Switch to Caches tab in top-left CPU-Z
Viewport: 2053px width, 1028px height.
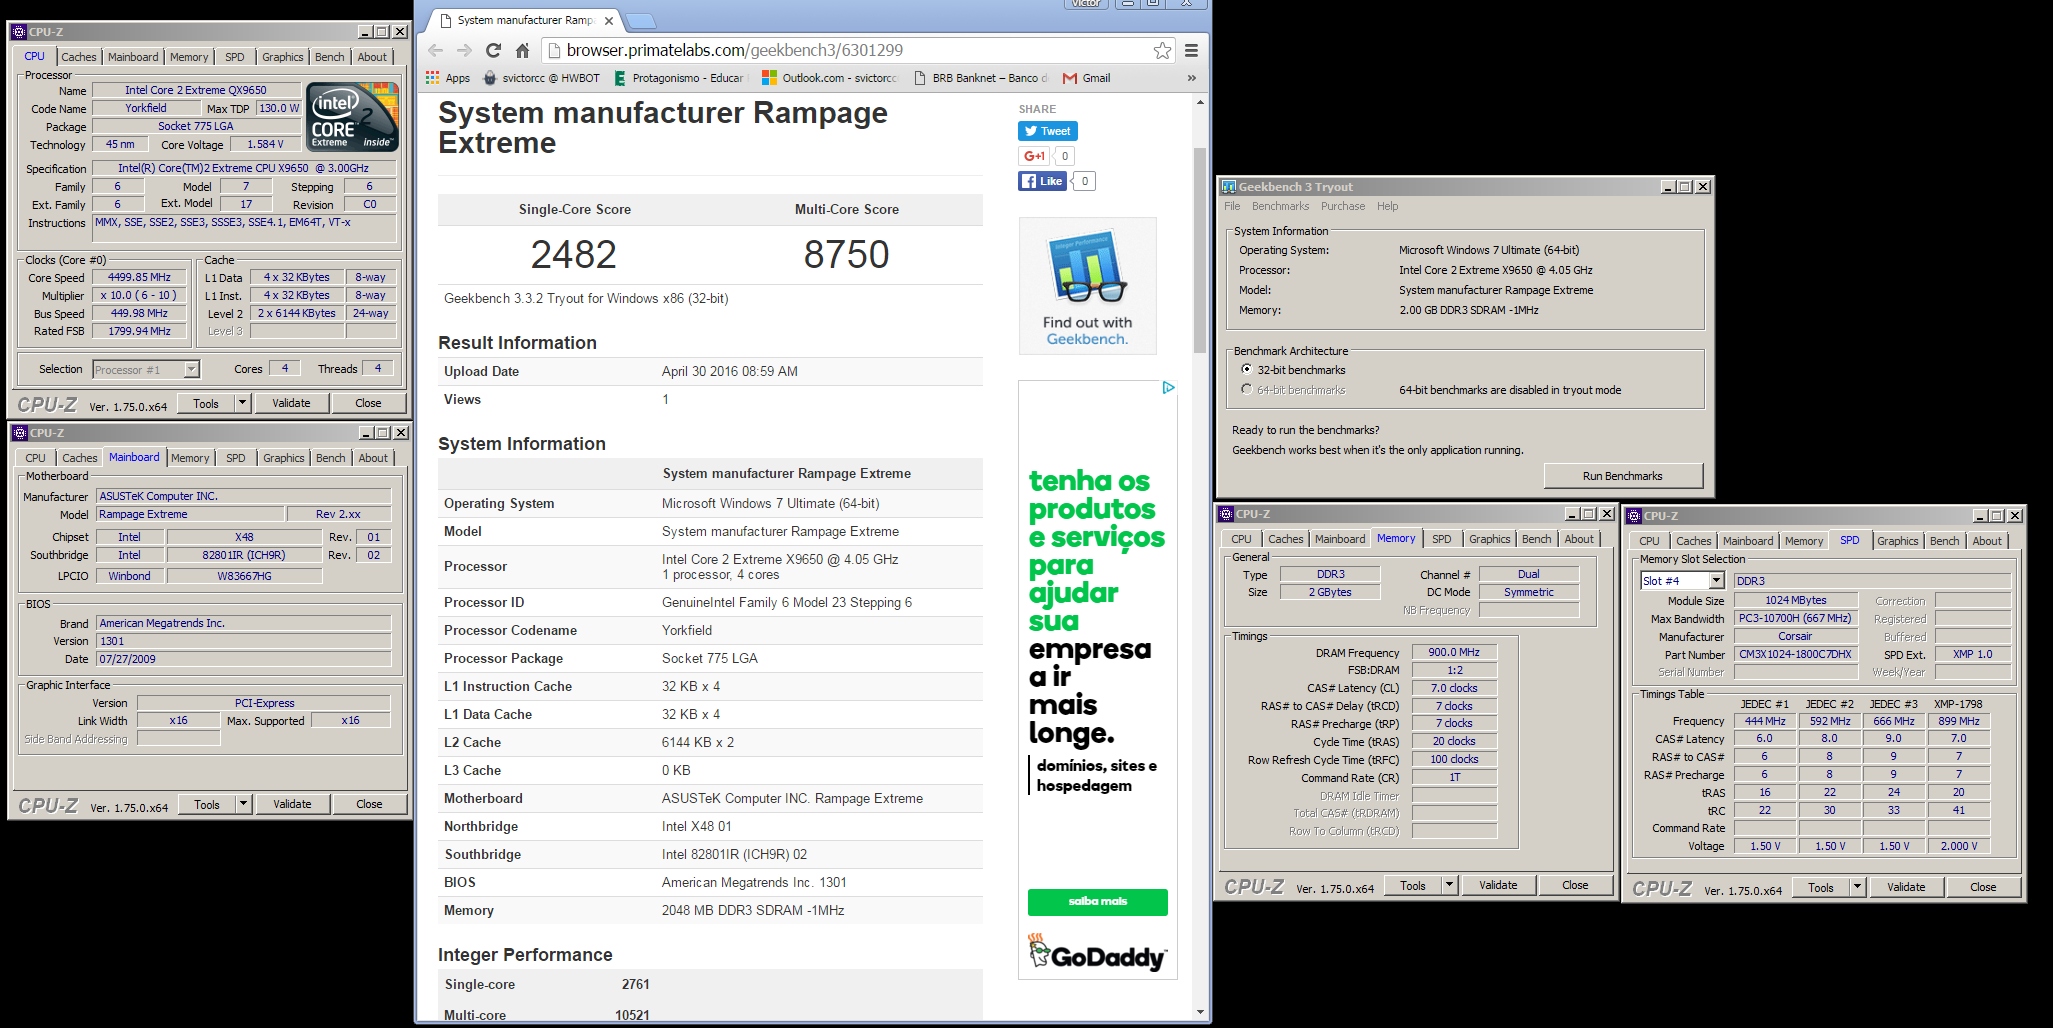pos(79,57)
